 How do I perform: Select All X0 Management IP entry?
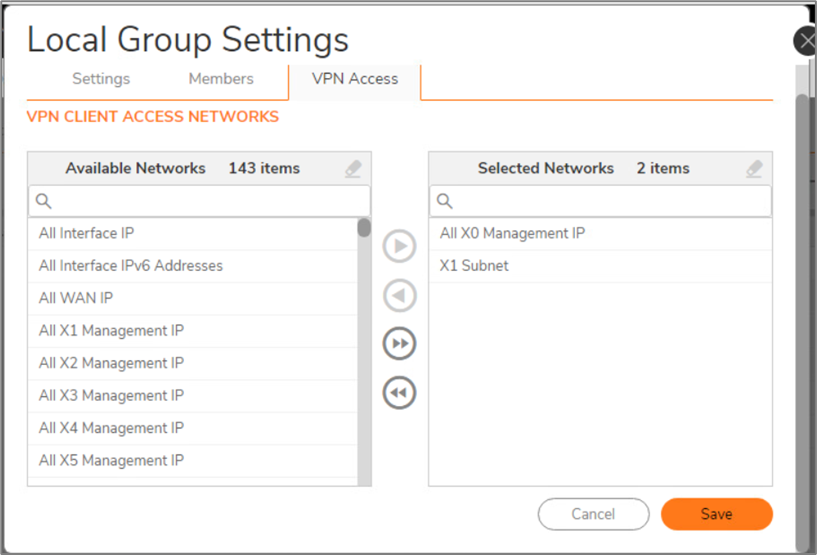tap(512, 234)
